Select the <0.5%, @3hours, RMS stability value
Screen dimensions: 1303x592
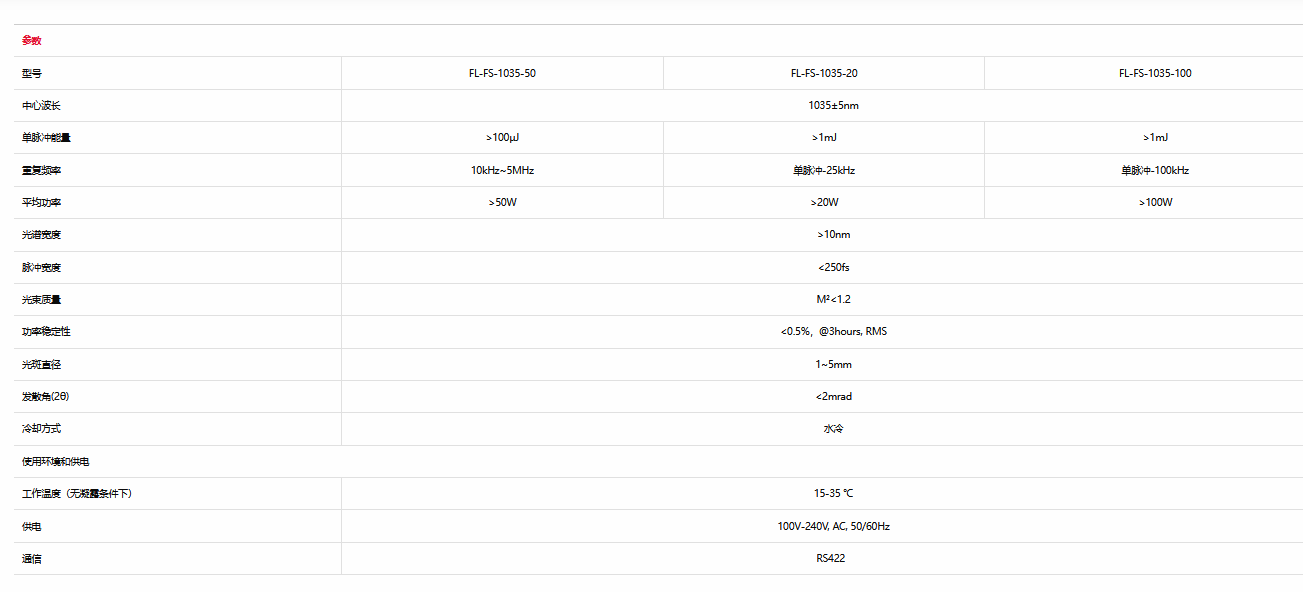click(833, 331)
